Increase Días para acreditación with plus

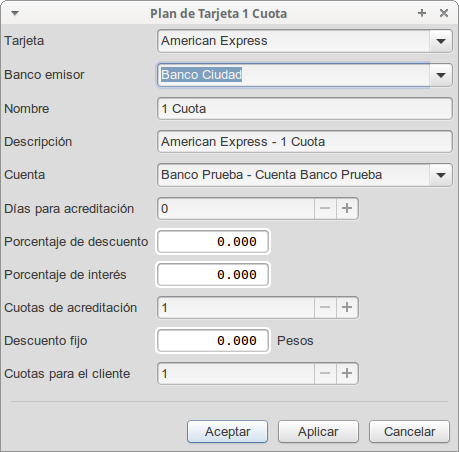[347, 209]
